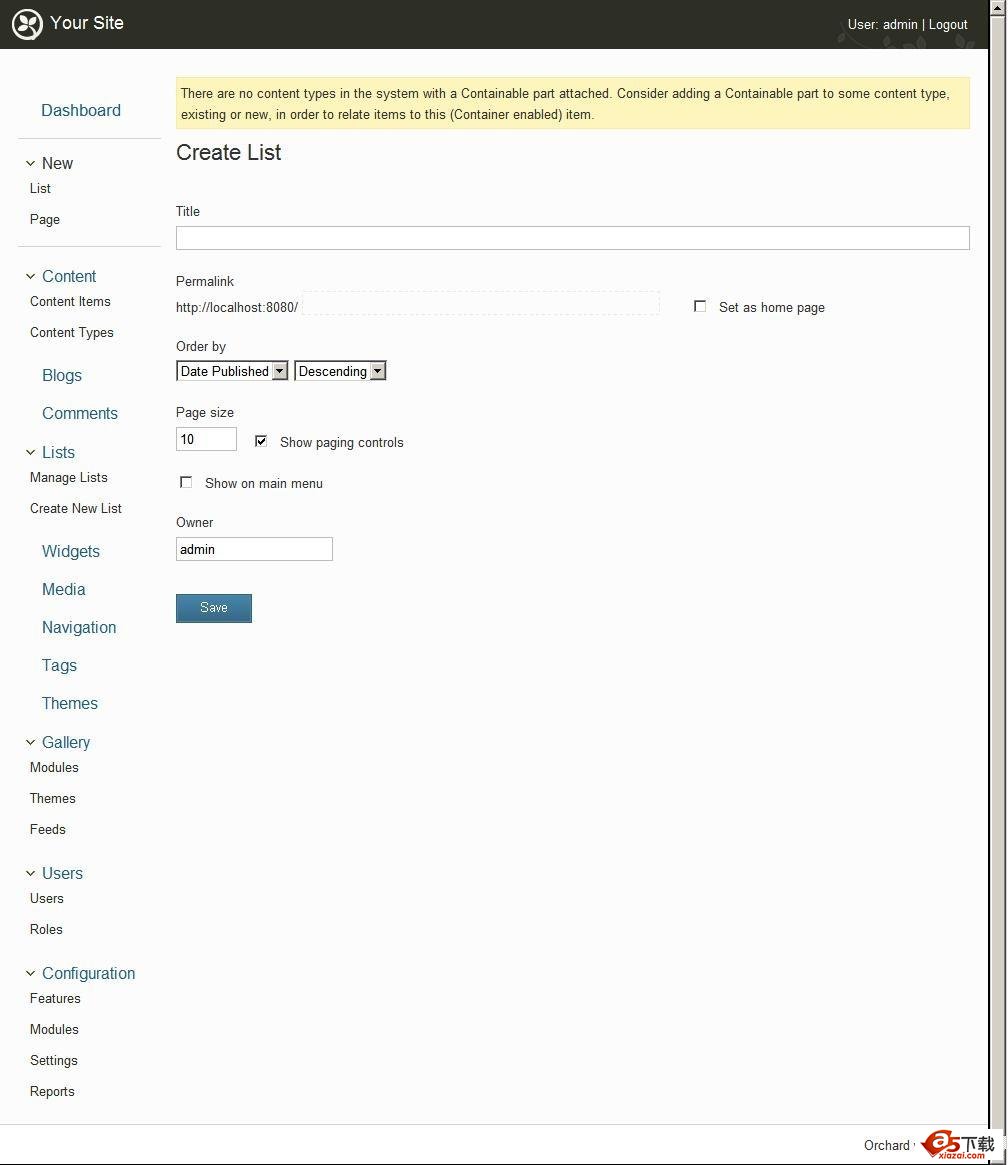Viewport: 1008px width, 1165px height.
Task: Open the Dashboard menu item
Action: tap(81, 111)
